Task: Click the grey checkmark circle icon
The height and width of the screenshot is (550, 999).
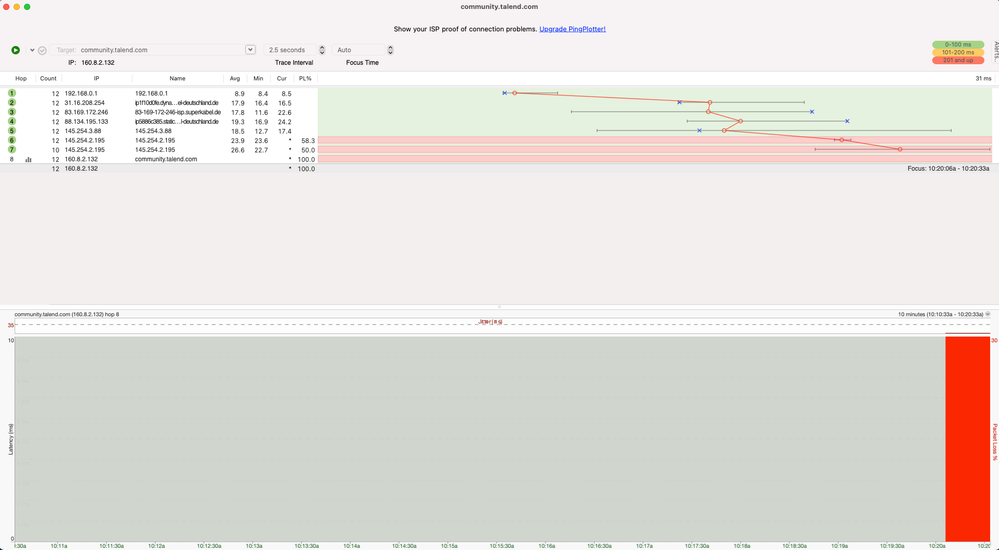Action: tap(42, 50)
